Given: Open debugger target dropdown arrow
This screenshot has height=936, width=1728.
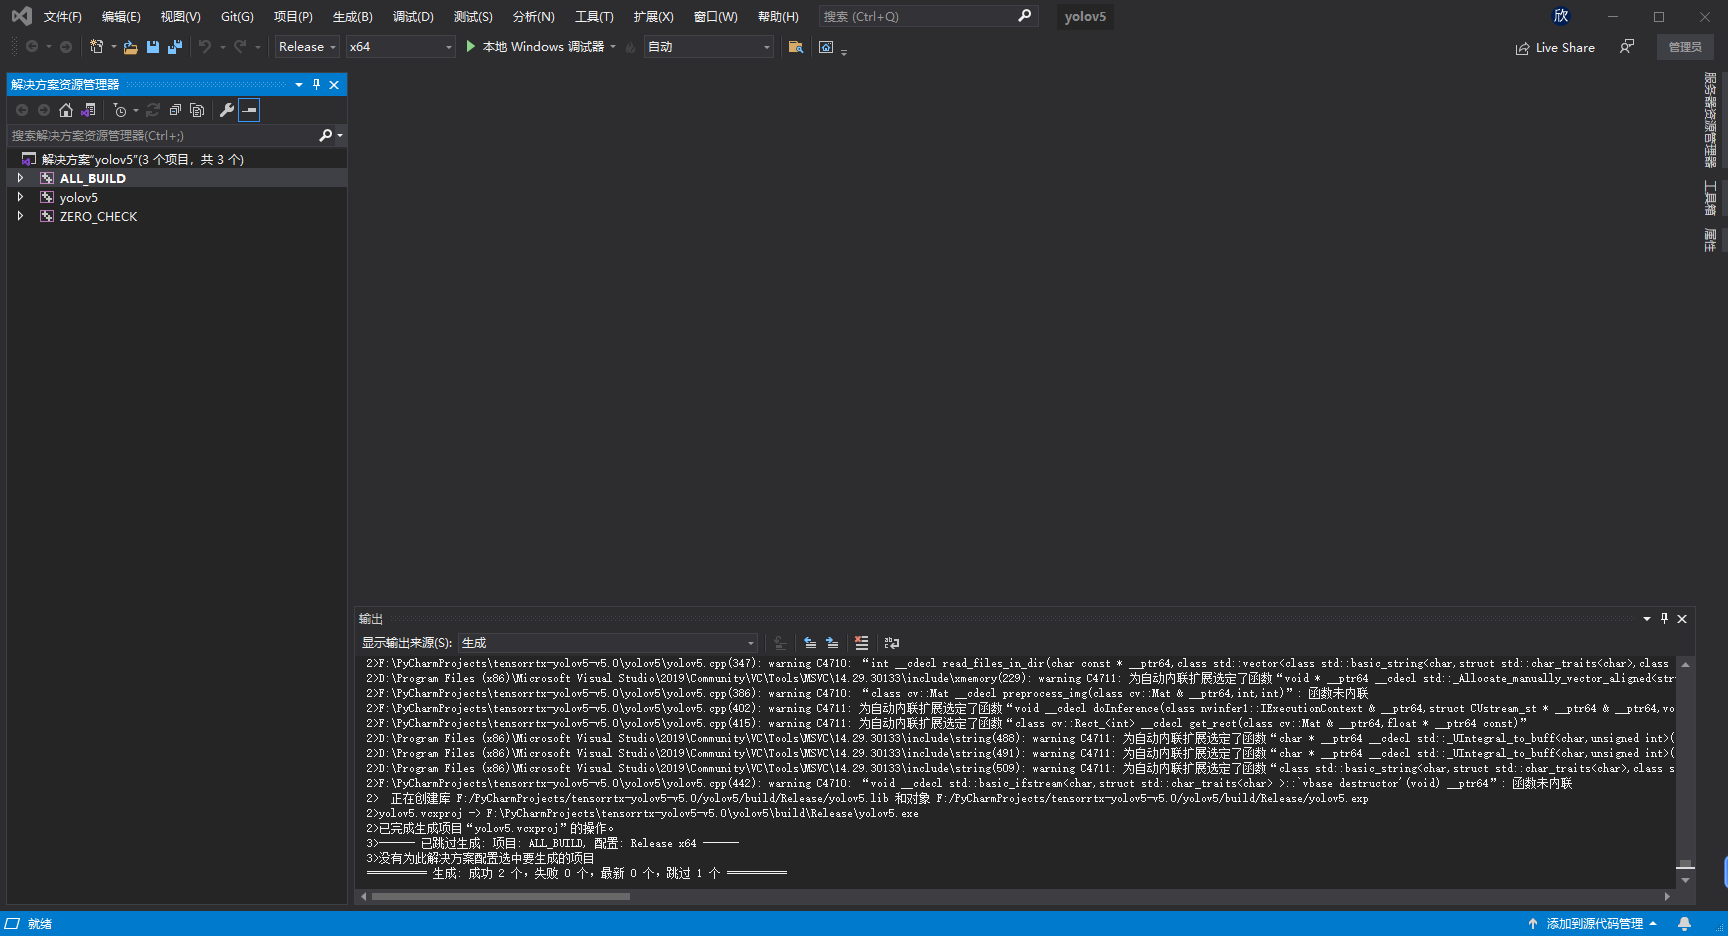Looking at the screenshot, I should coord(613,47).
